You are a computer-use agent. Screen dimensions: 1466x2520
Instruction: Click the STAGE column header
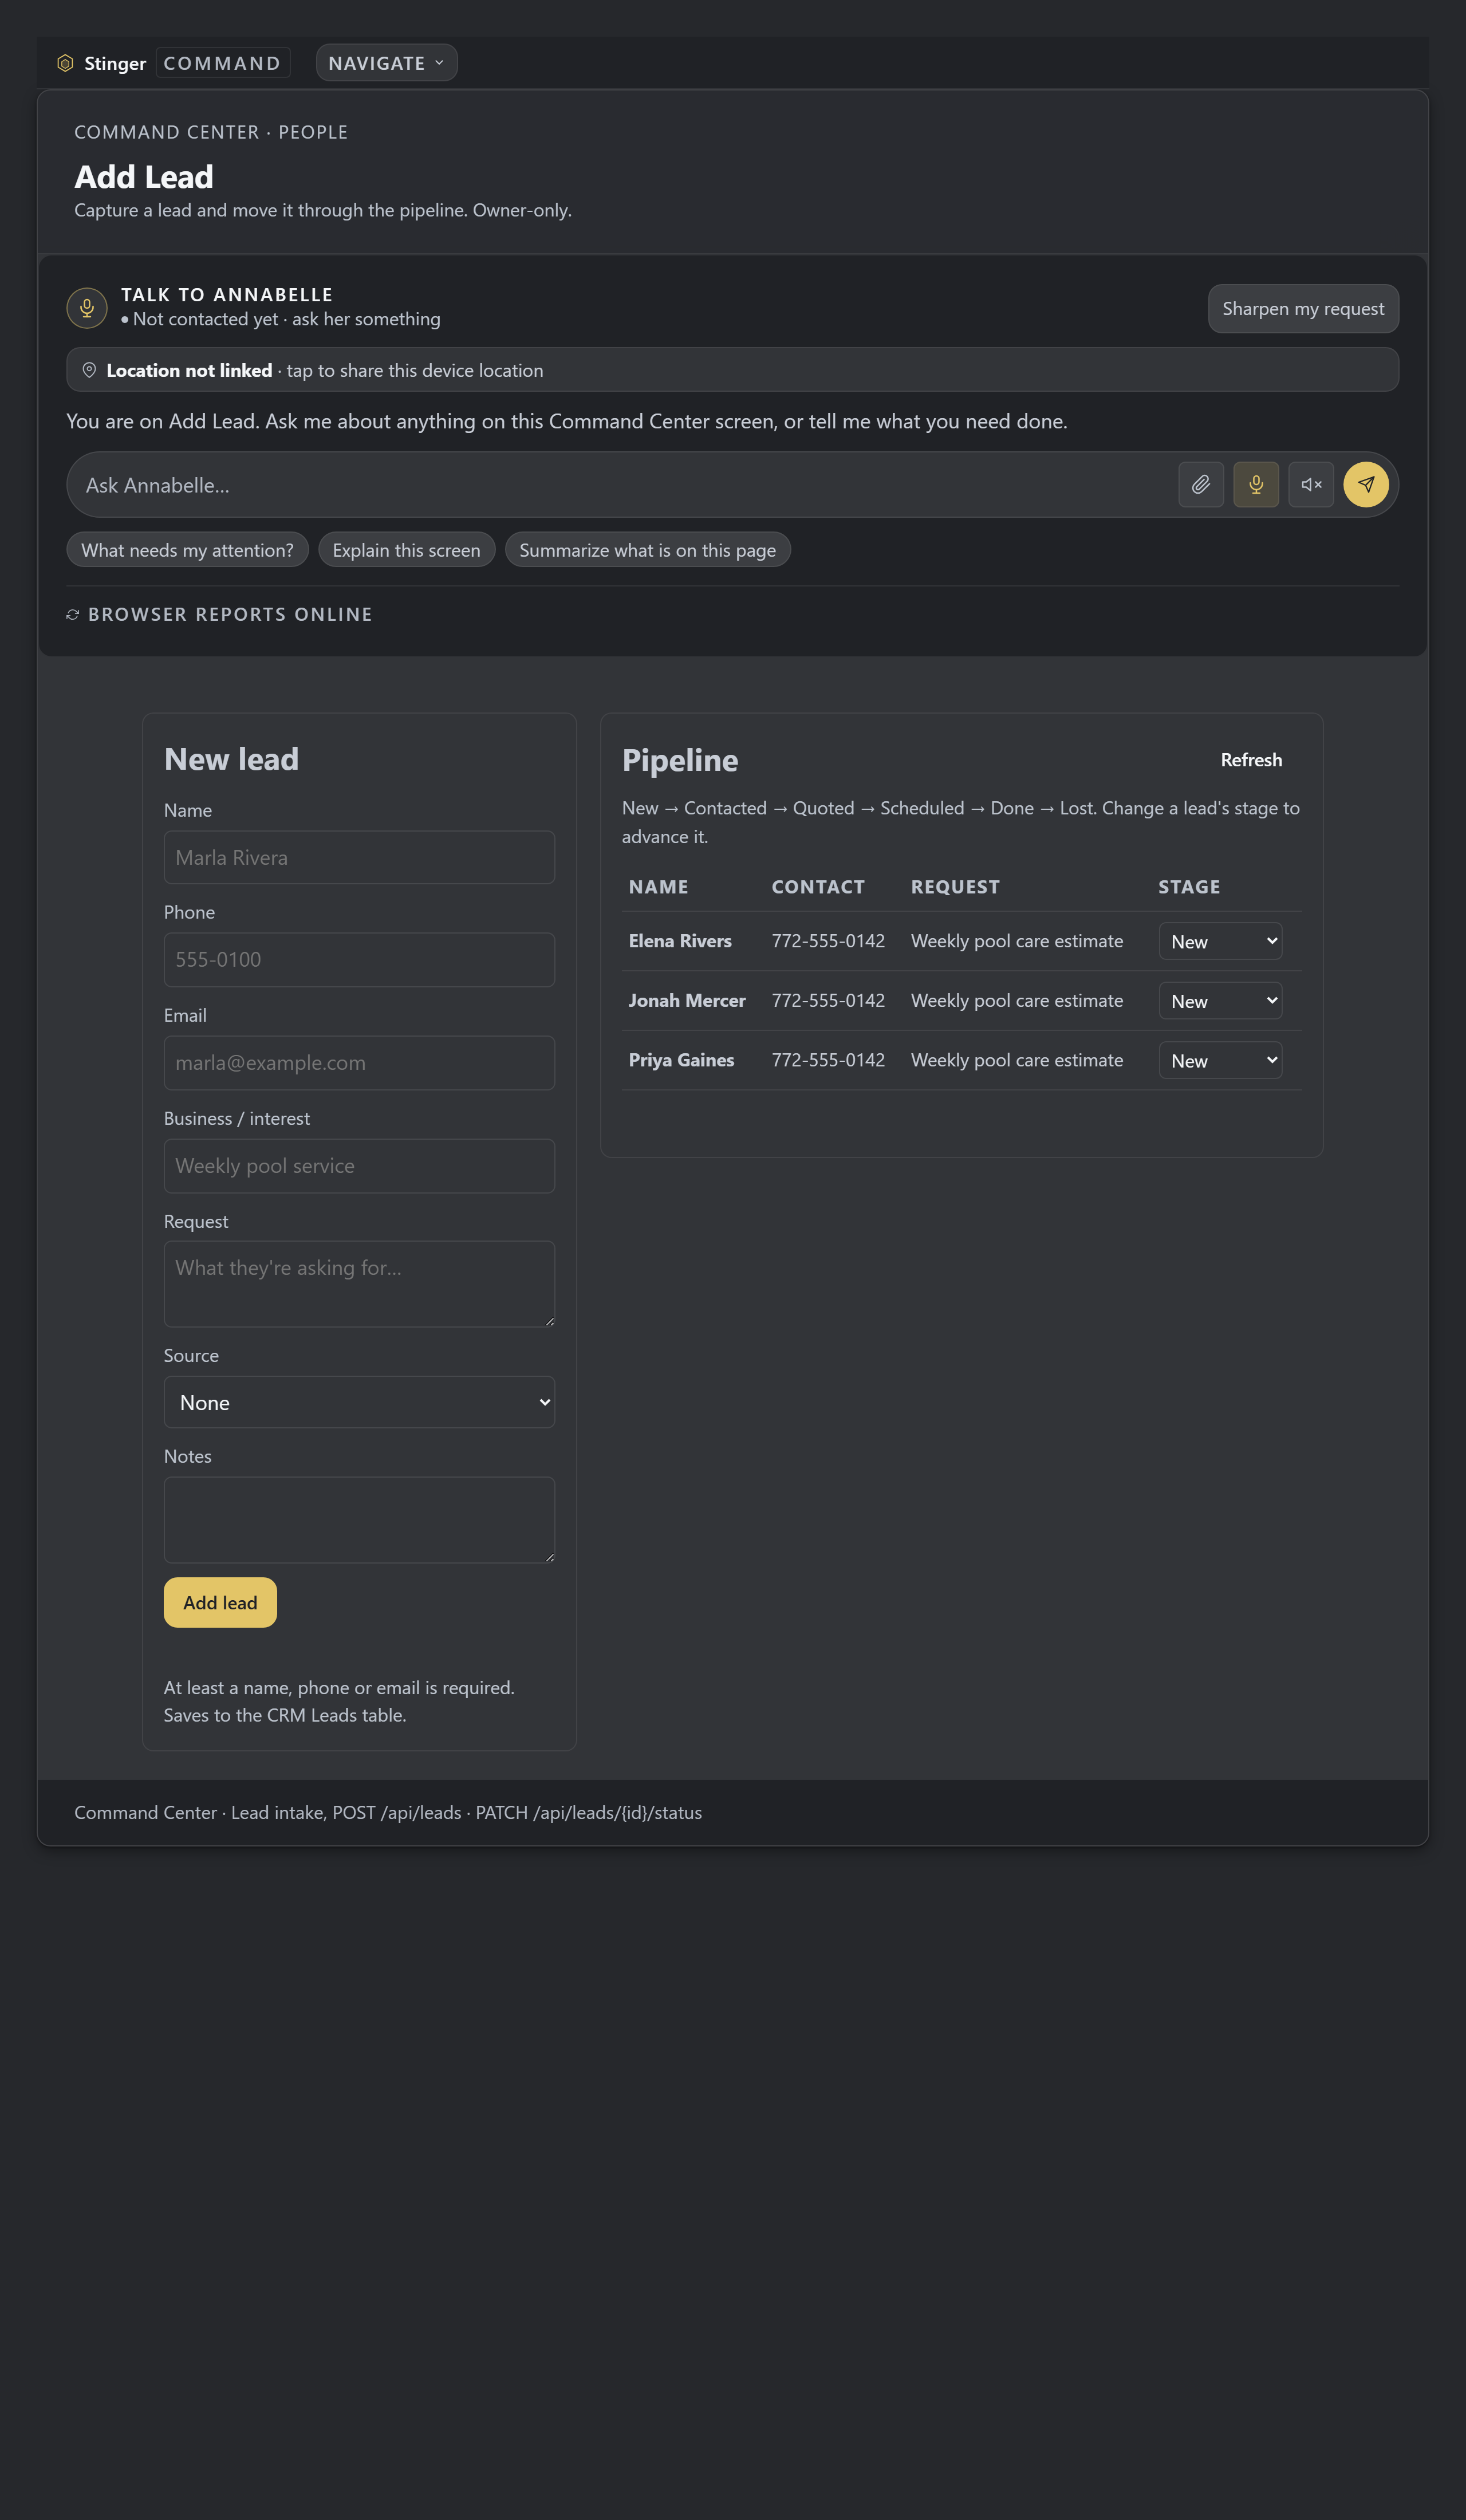1189,887
